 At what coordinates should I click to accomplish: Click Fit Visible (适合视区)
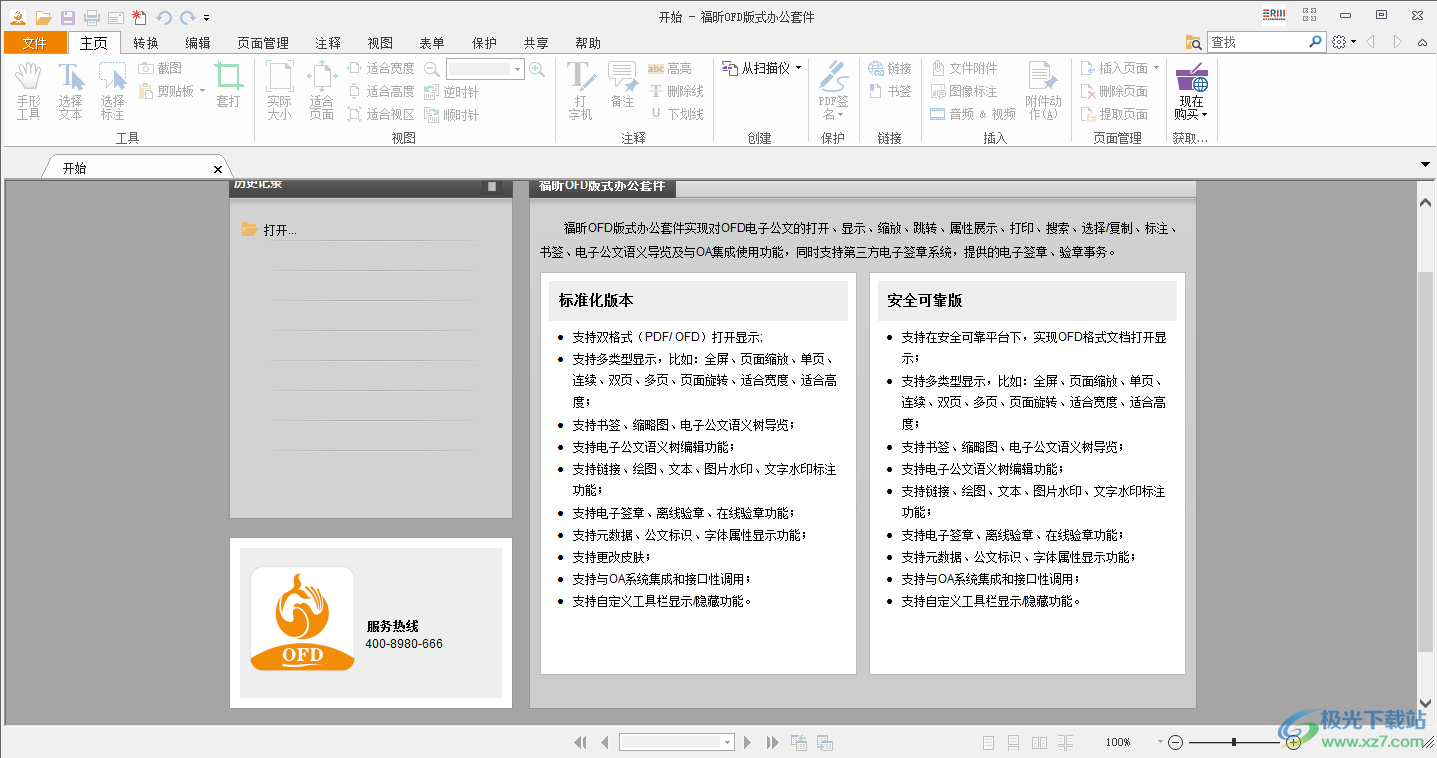(x=381, y=114)
